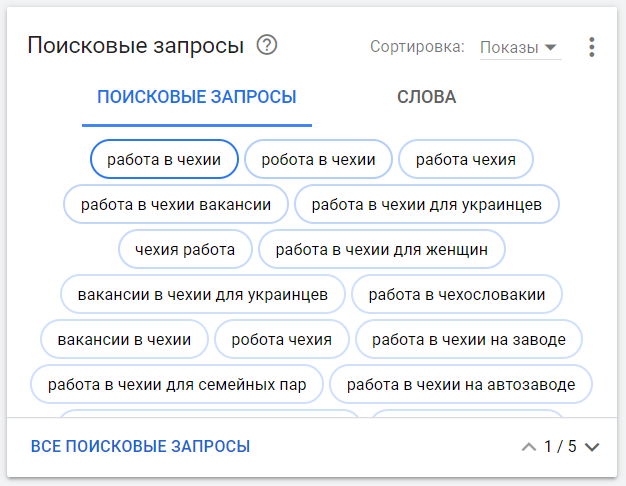Select 'работа в чехии для украинцев' chip
This screenshot has width=626, height=486.
pyautogui.click(x=426, y=204)
